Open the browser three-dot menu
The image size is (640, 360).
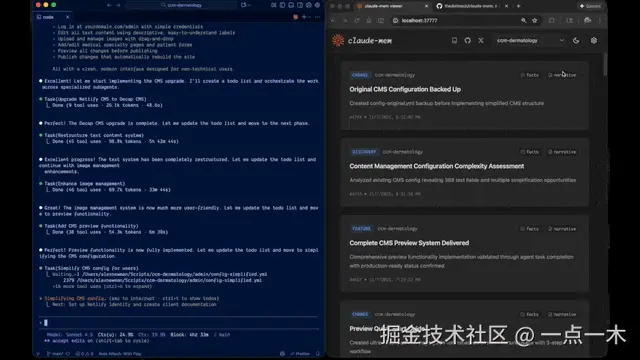click(x=600, y=20)
